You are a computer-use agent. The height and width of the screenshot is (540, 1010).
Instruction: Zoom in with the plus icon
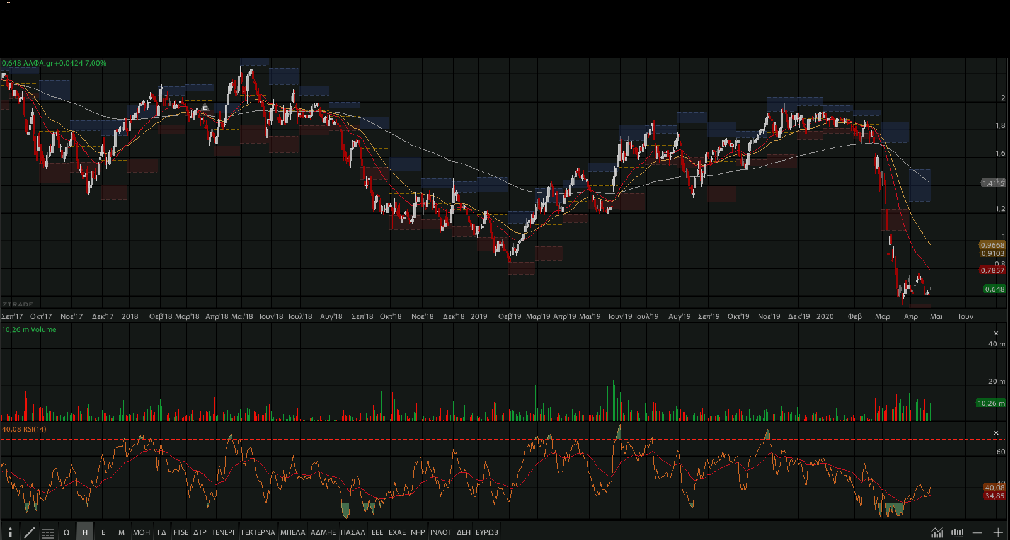997,532
